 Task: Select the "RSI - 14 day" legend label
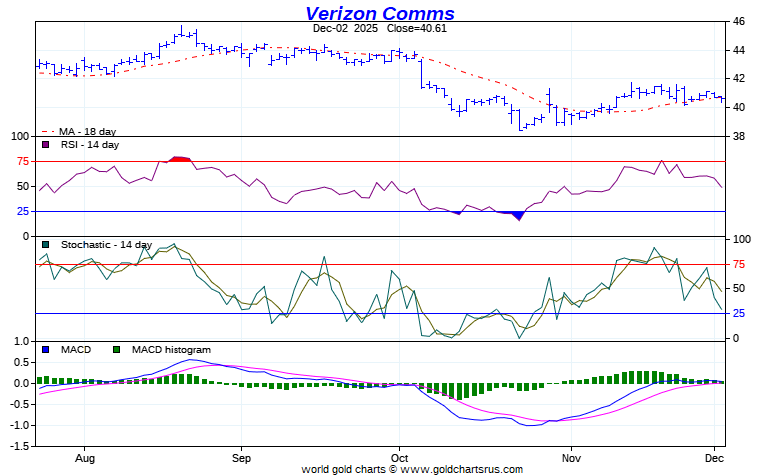click(x=90, y=144)
